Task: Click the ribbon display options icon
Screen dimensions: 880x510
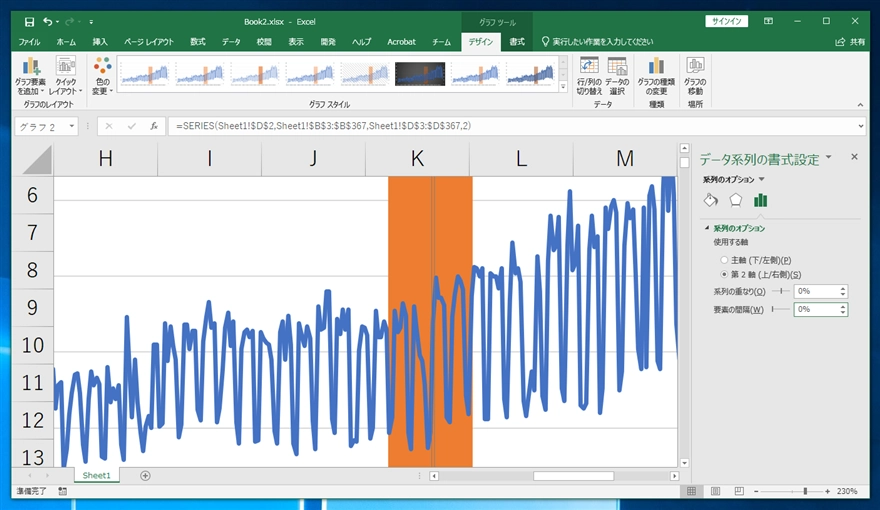Action: (768, 21)
